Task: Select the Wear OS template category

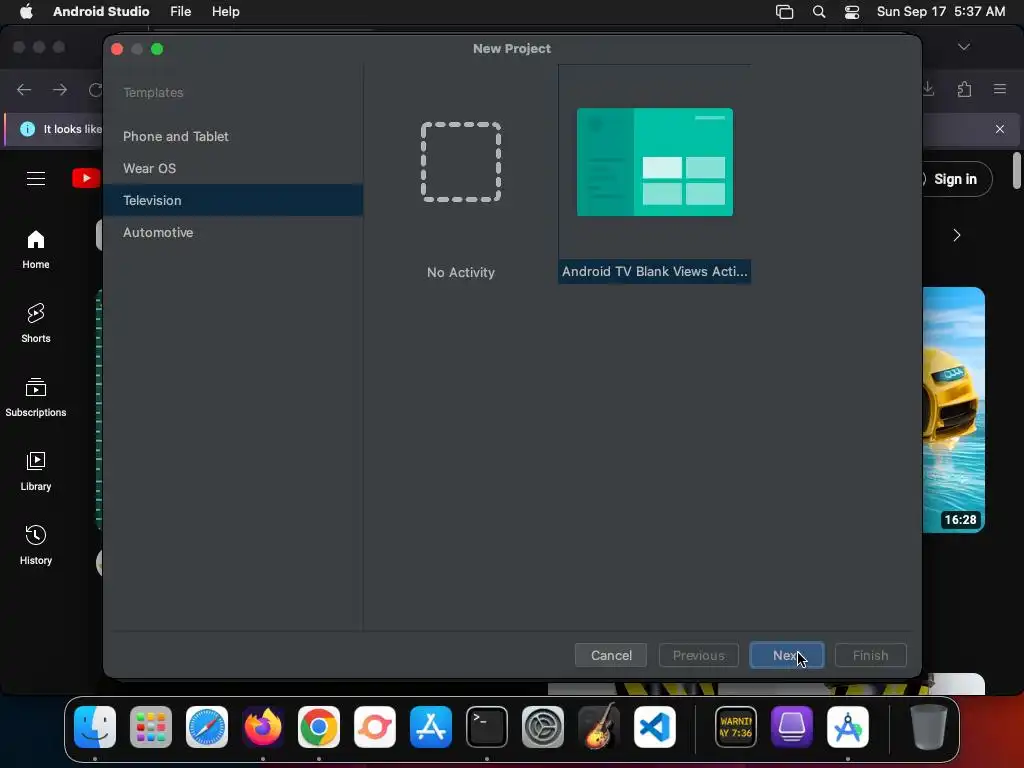Action: [233, 168]
